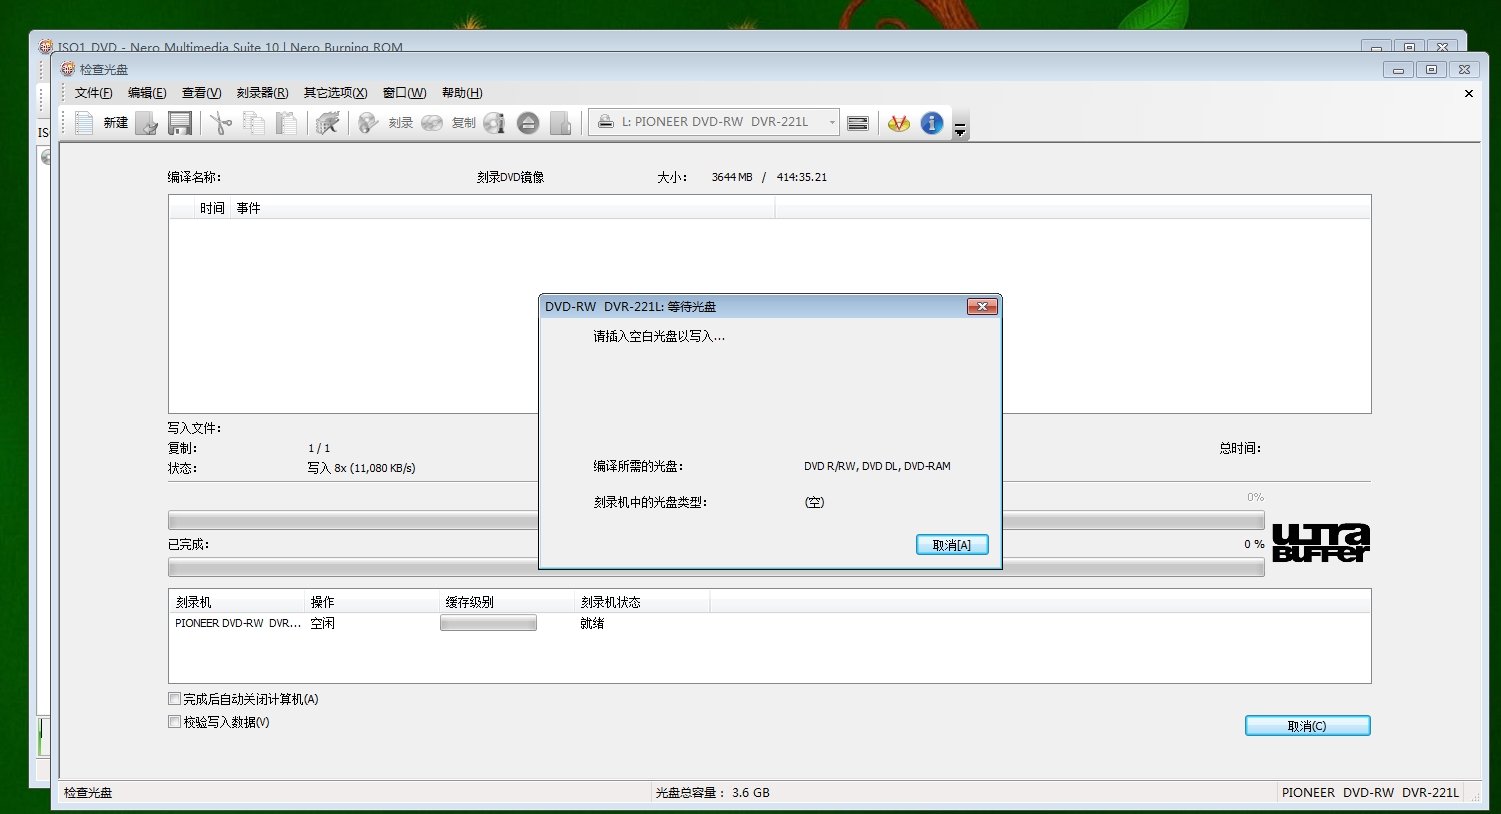
Task: Open the L: PIONEER DVD-RW drive dropdown
Action: point(831,121)
